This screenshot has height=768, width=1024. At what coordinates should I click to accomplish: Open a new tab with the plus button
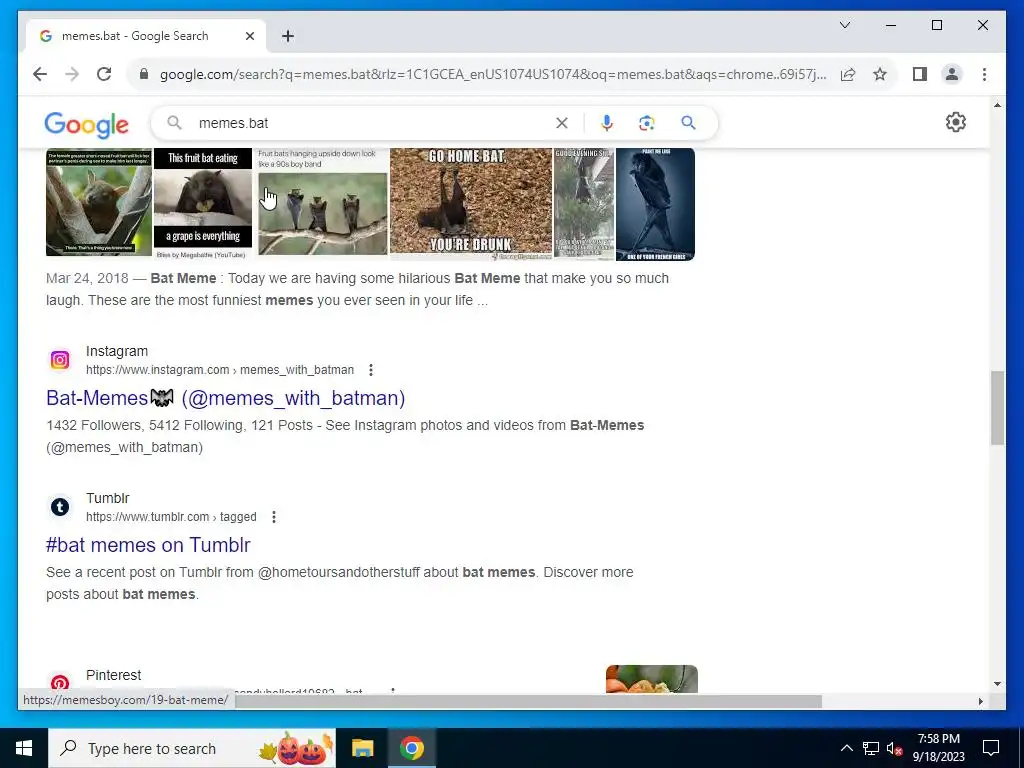tap(288, 37)
